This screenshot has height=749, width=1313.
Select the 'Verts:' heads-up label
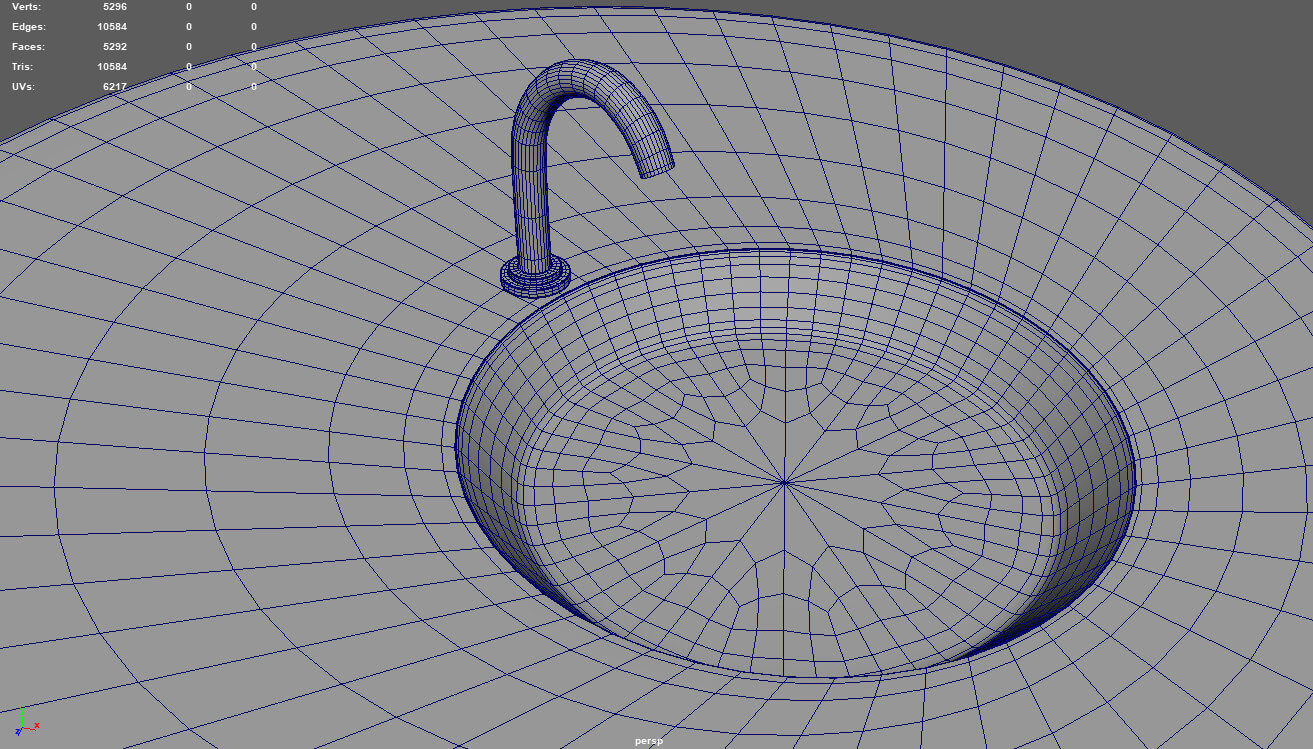(26, 7)
